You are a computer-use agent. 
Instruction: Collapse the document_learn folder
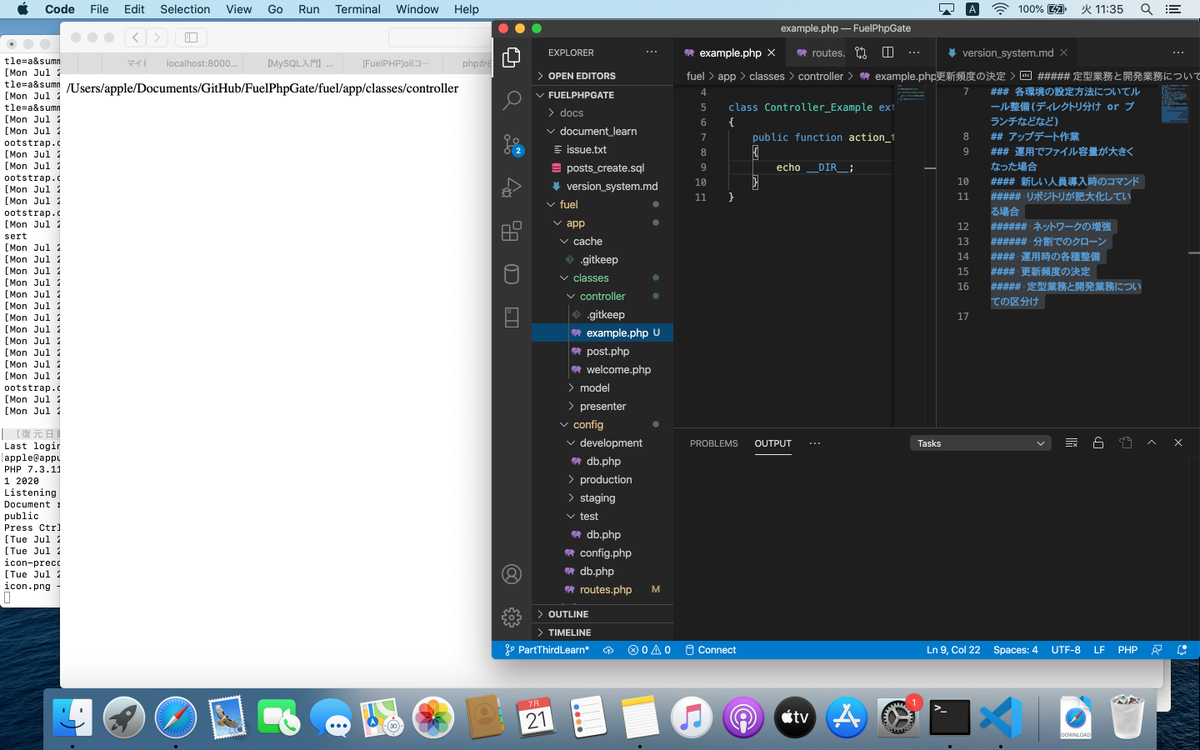coord(602,131)
